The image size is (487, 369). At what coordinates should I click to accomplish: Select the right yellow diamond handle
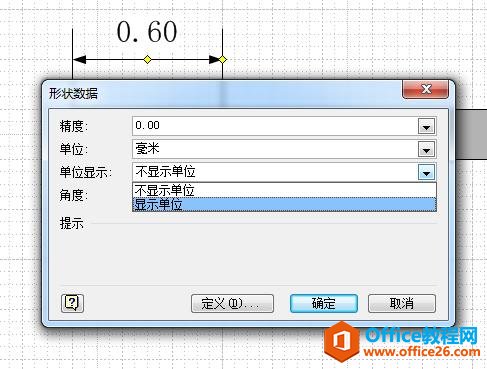pos(223,60)
